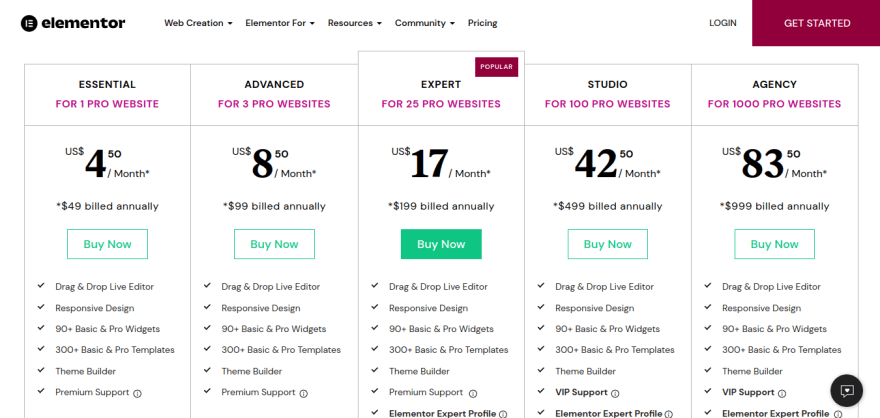Click 'FOR 1 PRO WEBSITE' text
The height and width of the screenshot is (418, 880).
(107, 104)
